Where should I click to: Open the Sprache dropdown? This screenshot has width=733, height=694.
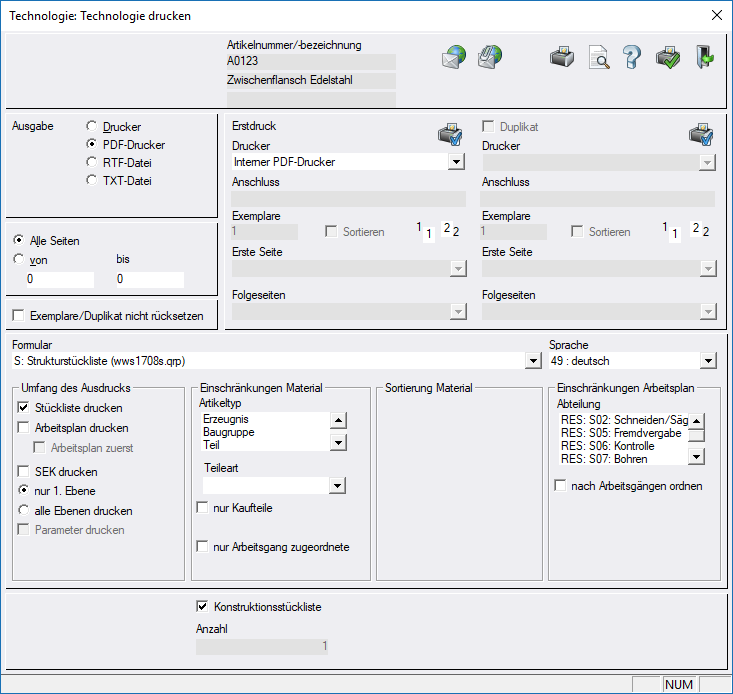pyautogui.click(x=708, y=361)
